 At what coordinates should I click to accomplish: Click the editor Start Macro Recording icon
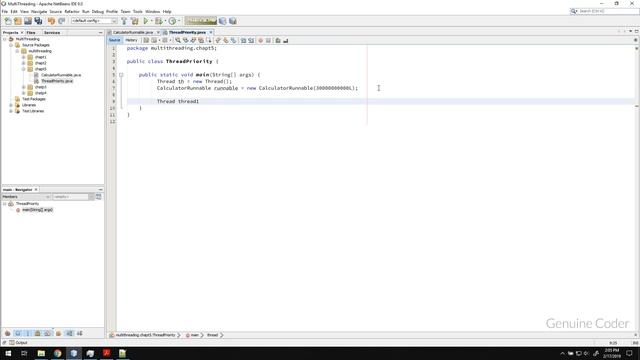point(260,40)
